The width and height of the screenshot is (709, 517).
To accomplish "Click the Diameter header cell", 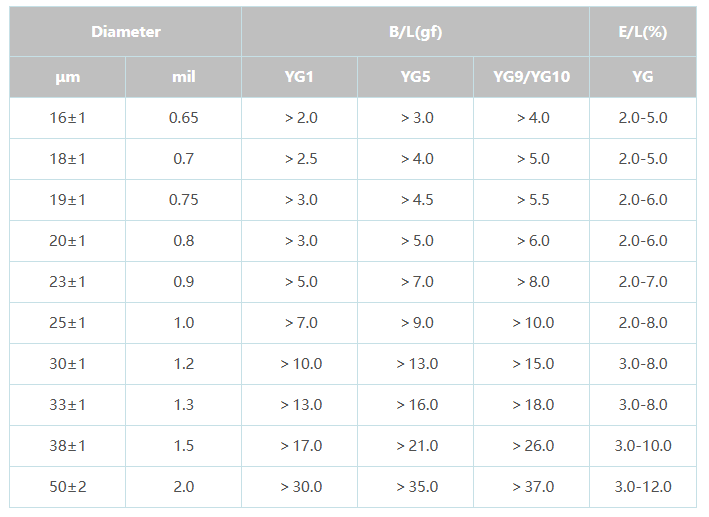I will coord(126,32).
